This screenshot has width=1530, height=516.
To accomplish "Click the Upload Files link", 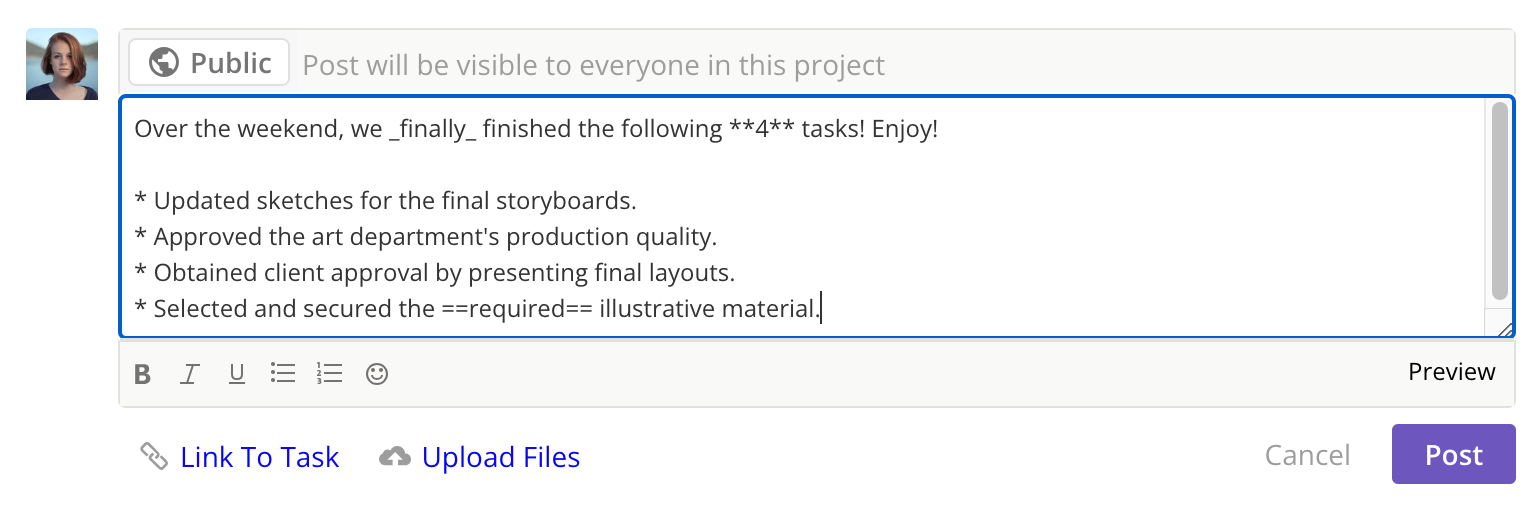I will coord(500,457).
